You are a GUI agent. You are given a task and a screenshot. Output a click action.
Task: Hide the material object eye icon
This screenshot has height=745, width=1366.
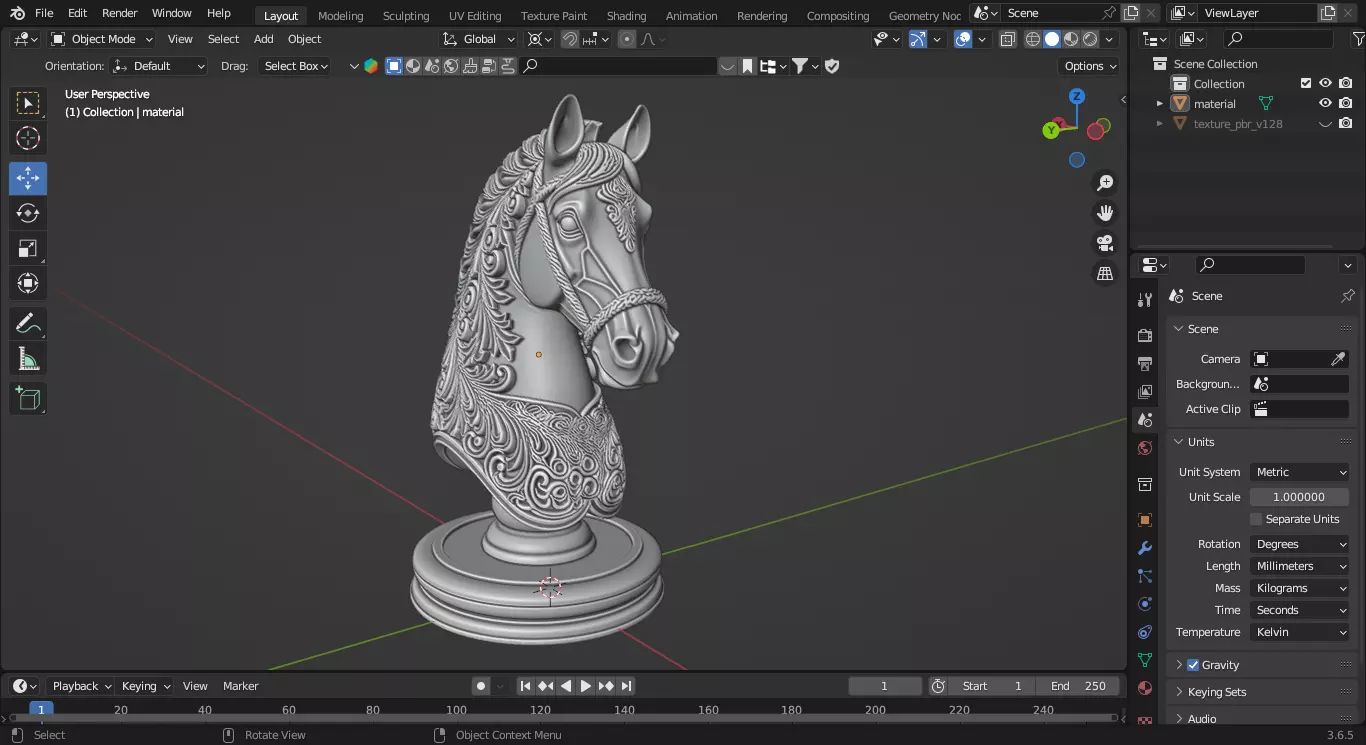[x=1325, y=104]
